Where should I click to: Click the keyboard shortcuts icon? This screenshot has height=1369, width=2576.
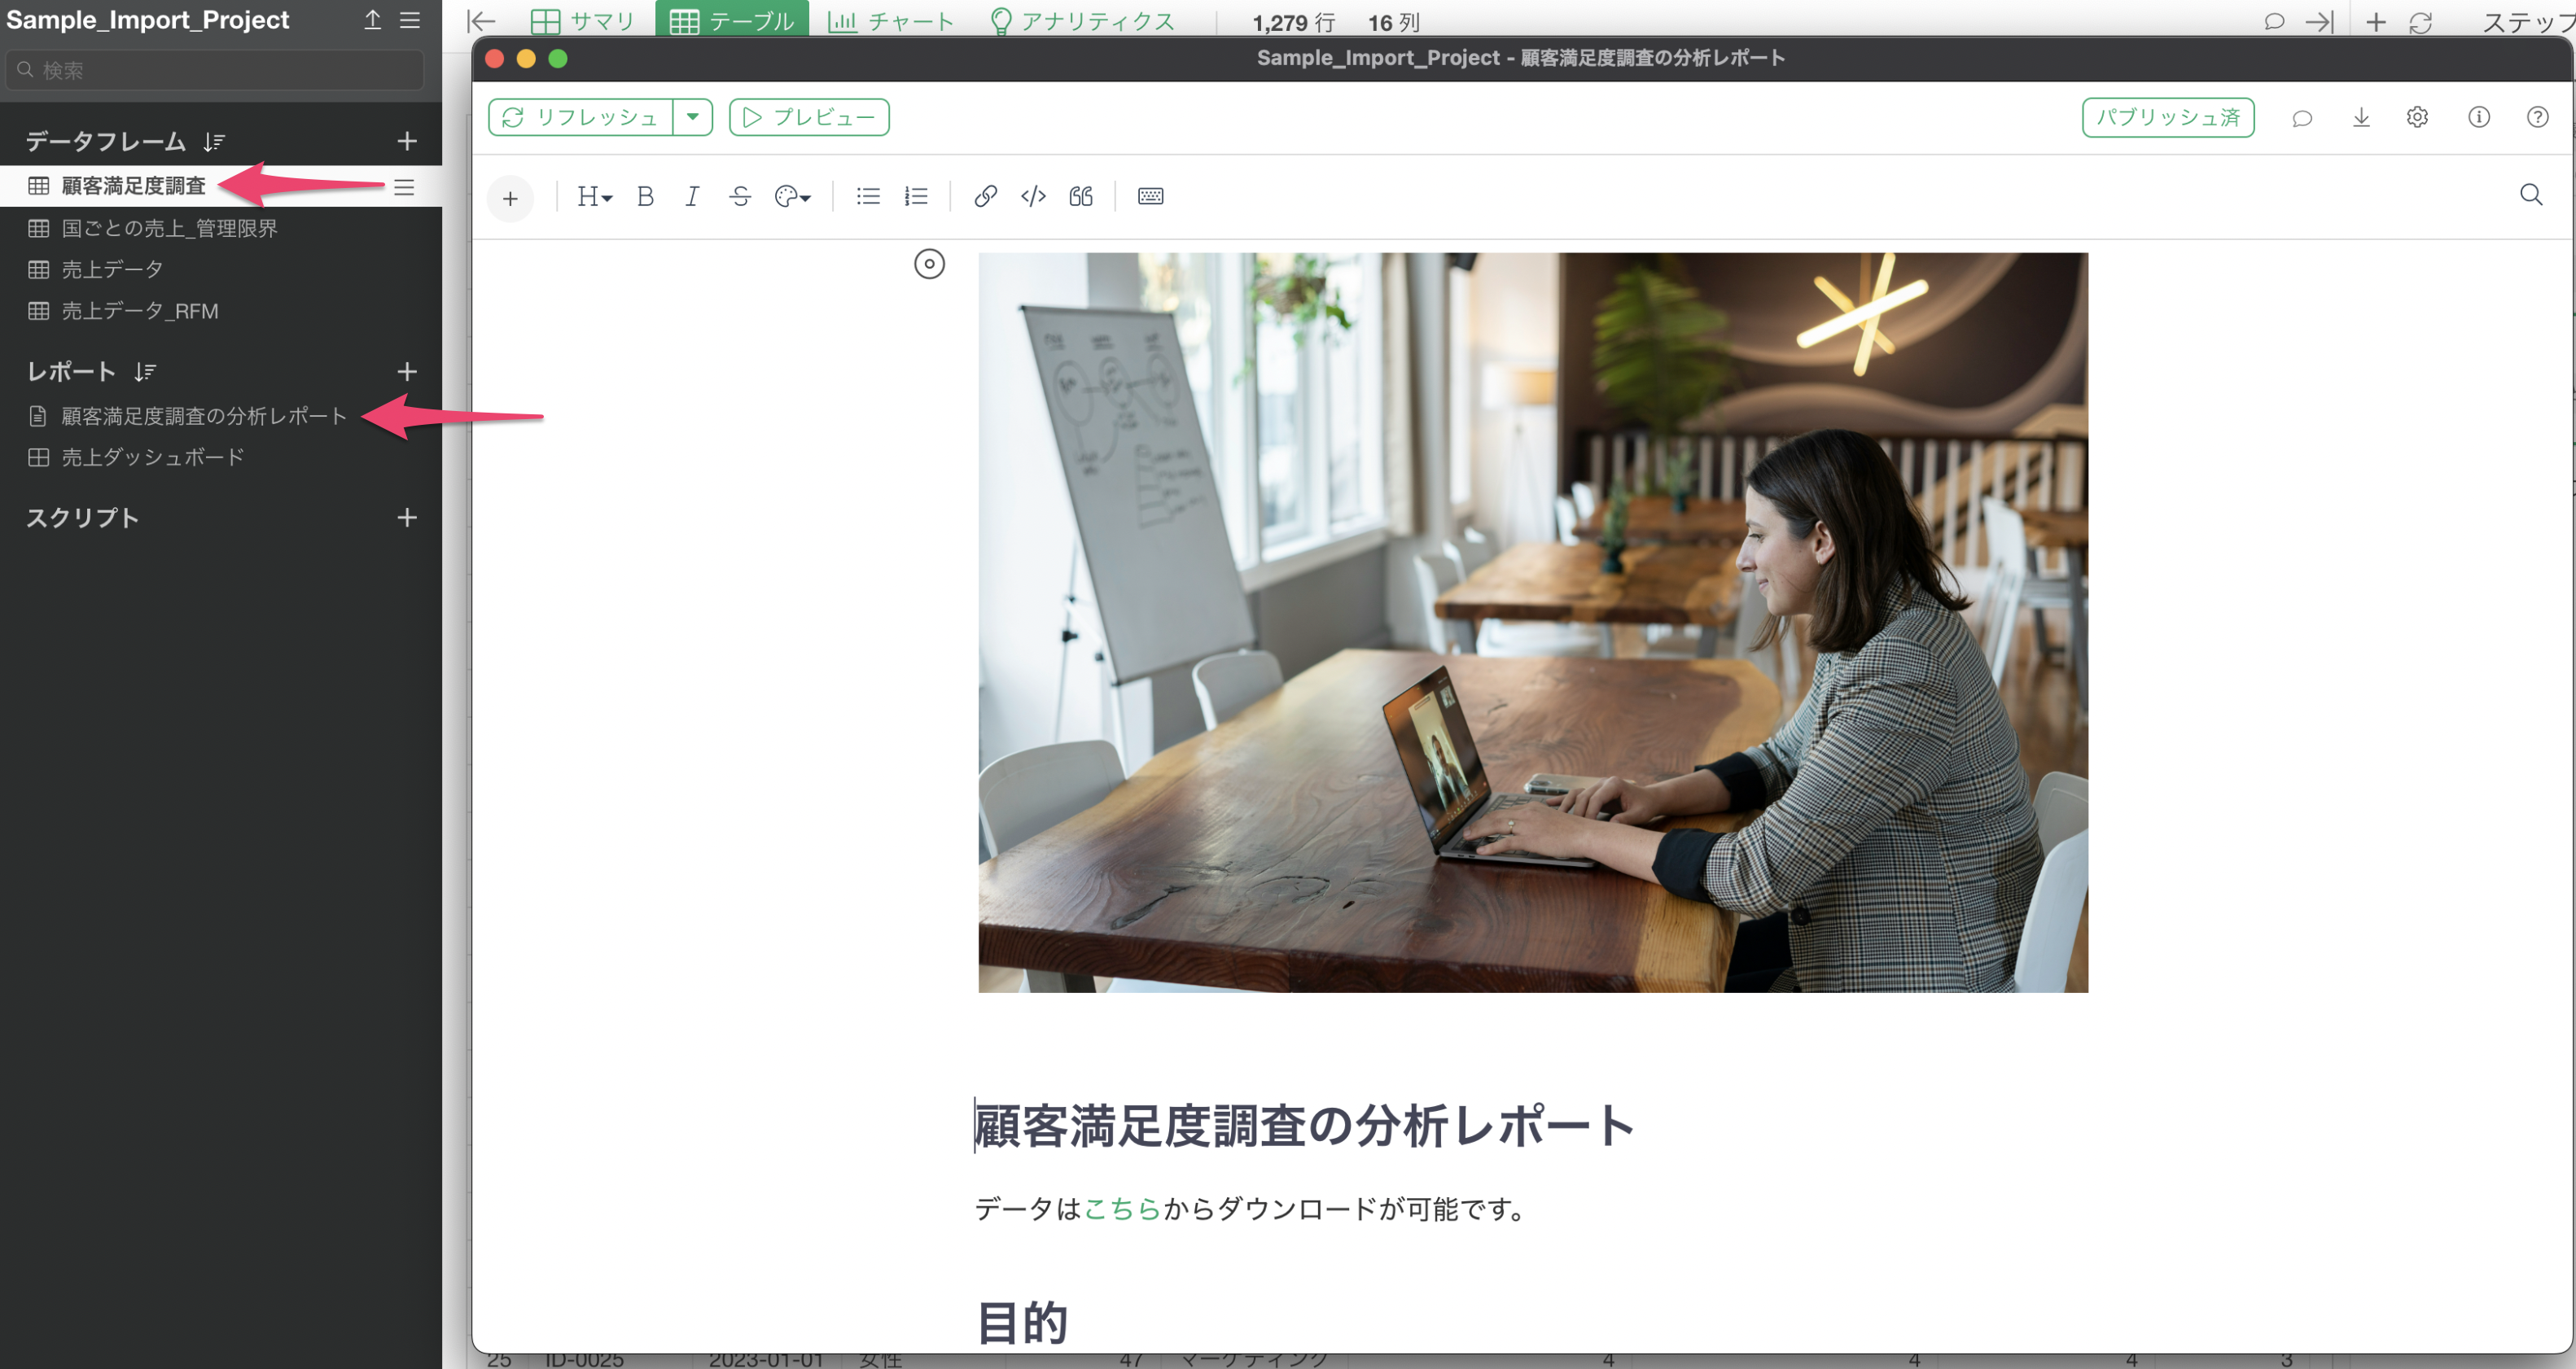point(1150,196)
